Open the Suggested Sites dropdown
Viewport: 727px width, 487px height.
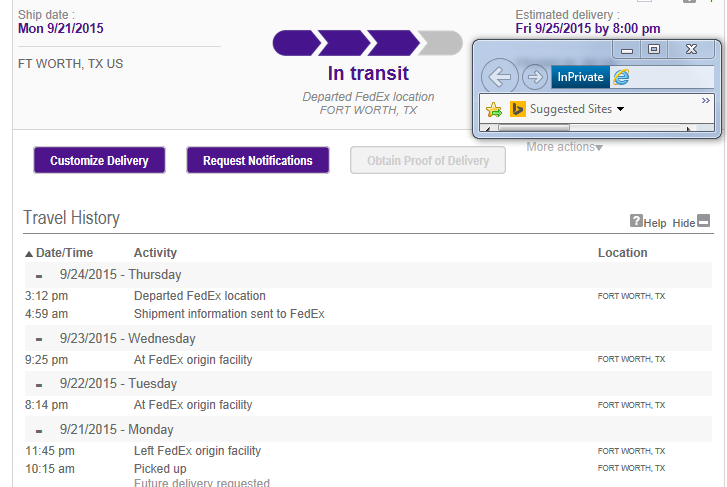tap(620, 109)
